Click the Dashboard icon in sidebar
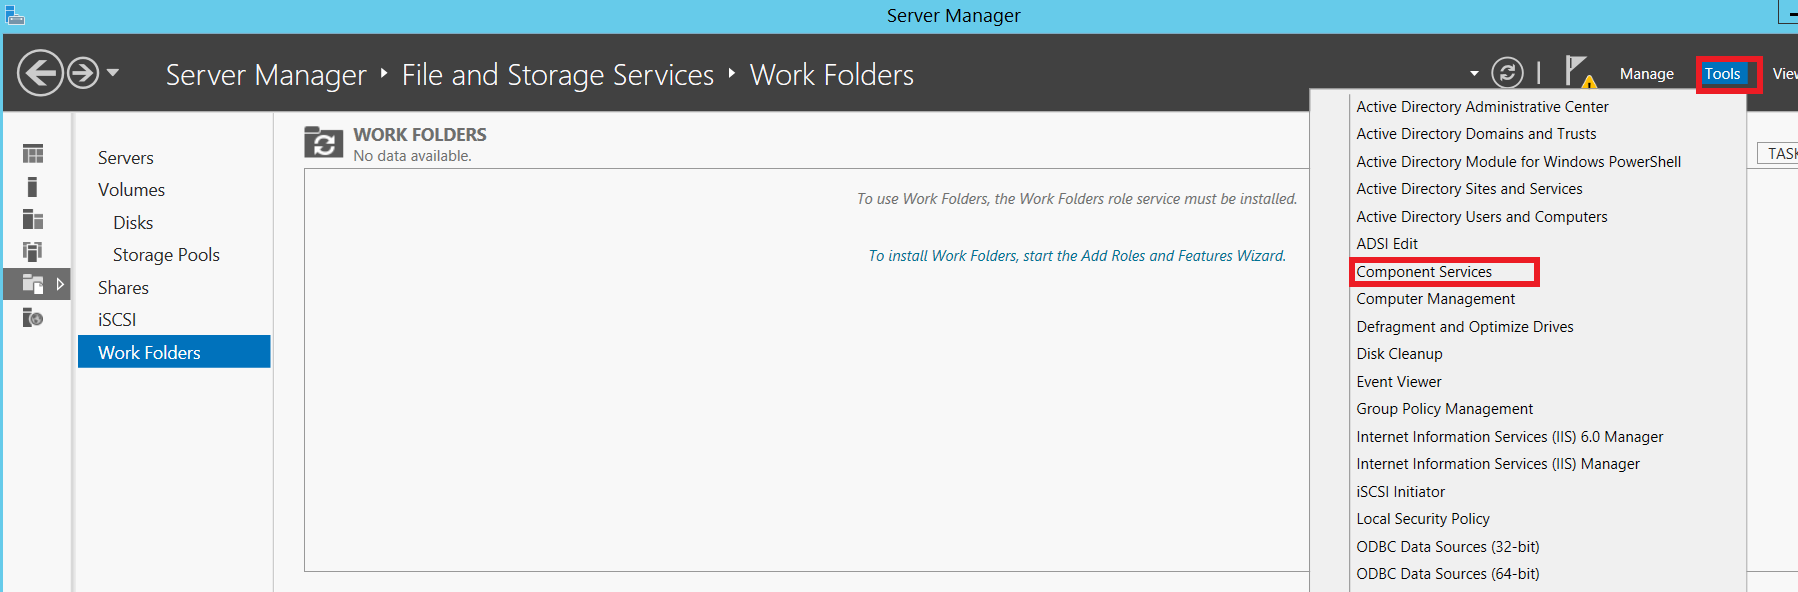1798x592 pixels. 33,154
